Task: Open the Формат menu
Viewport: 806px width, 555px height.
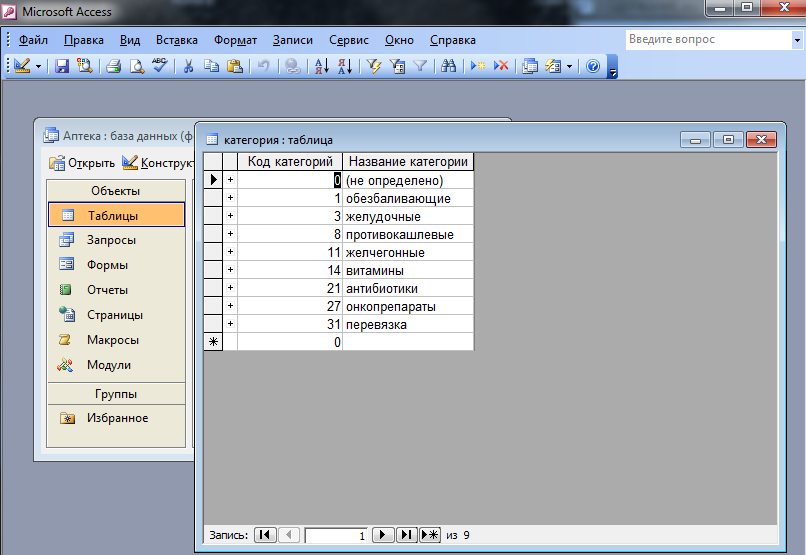Action: [x=235, y=40]
